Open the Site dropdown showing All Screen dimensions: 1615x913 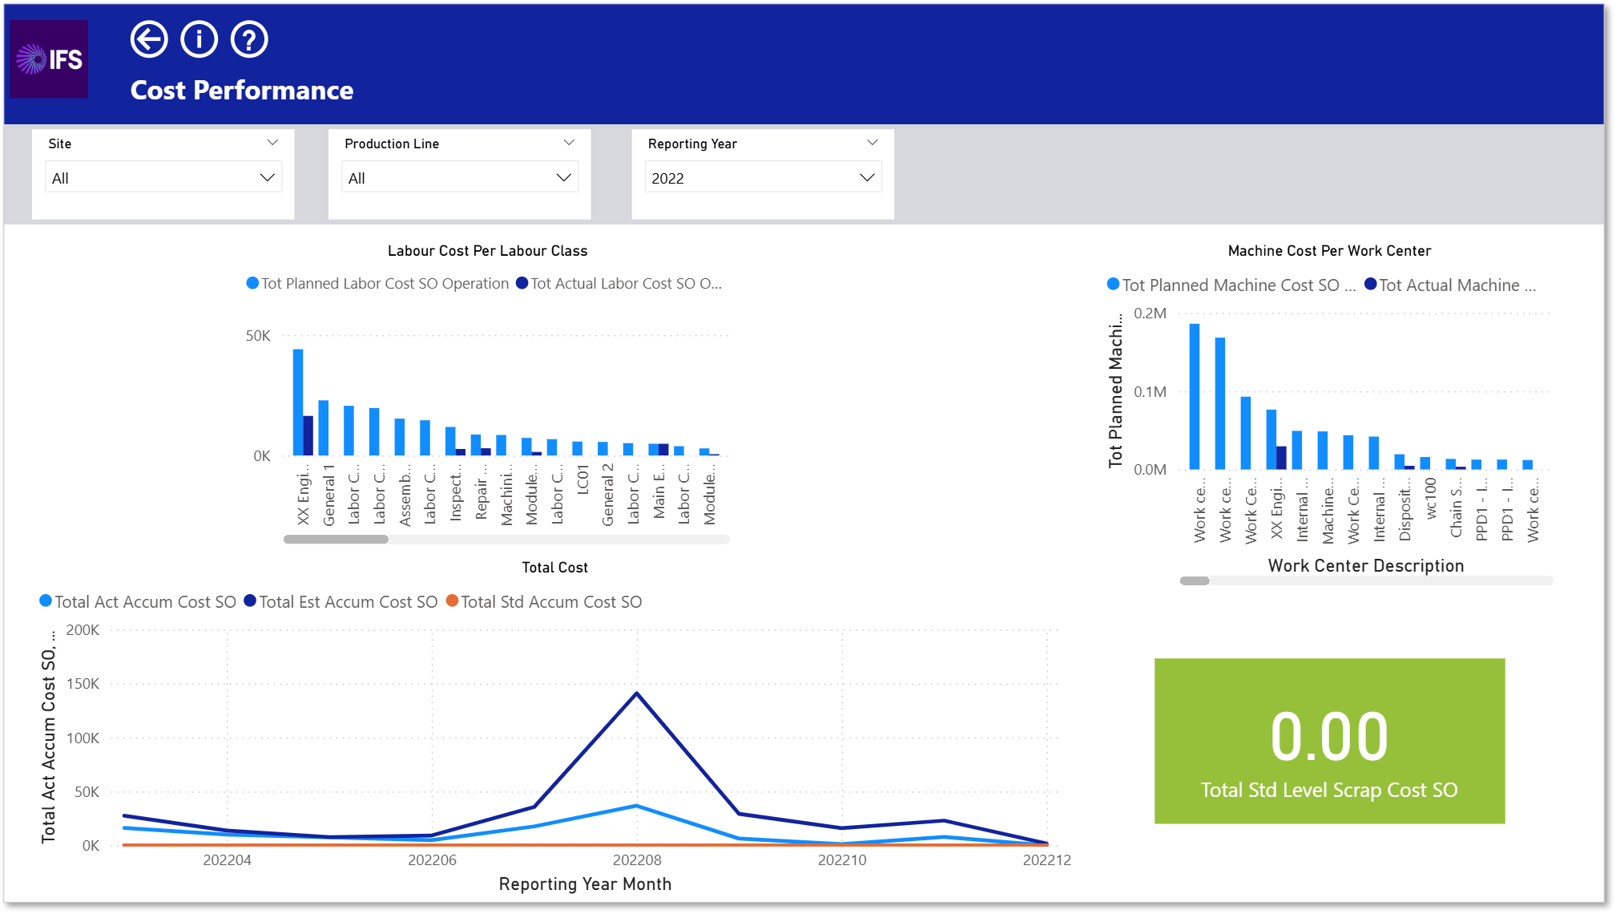[x=163, y=178]
